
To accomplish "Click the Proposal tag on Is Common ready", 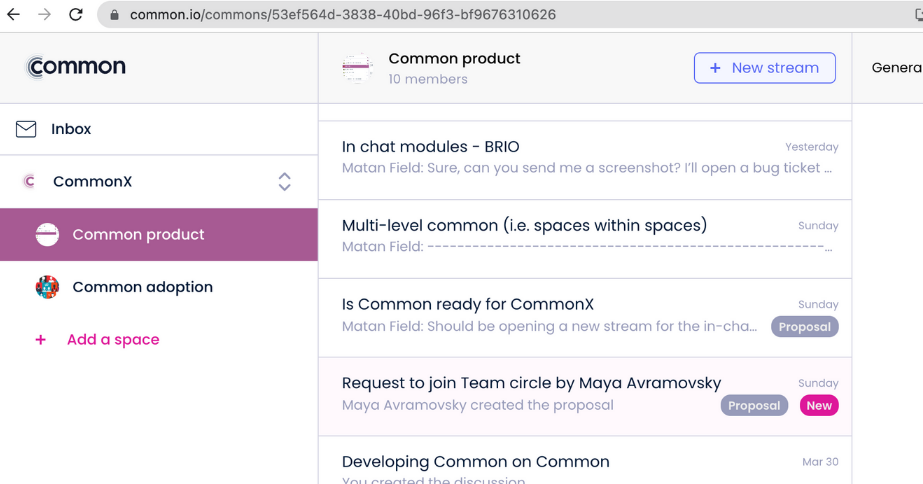I will coord(805,327).
